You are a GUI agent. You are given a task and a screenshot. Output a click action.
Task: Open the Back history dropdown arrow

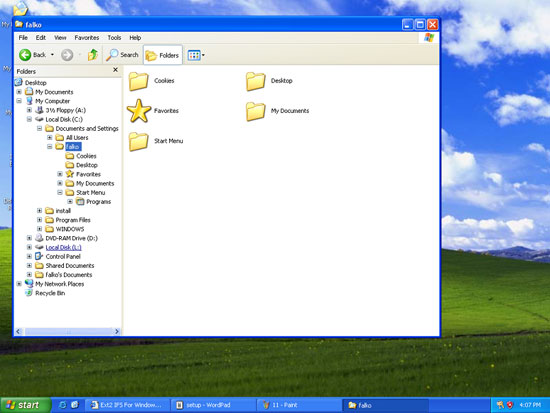coord(52,55)
